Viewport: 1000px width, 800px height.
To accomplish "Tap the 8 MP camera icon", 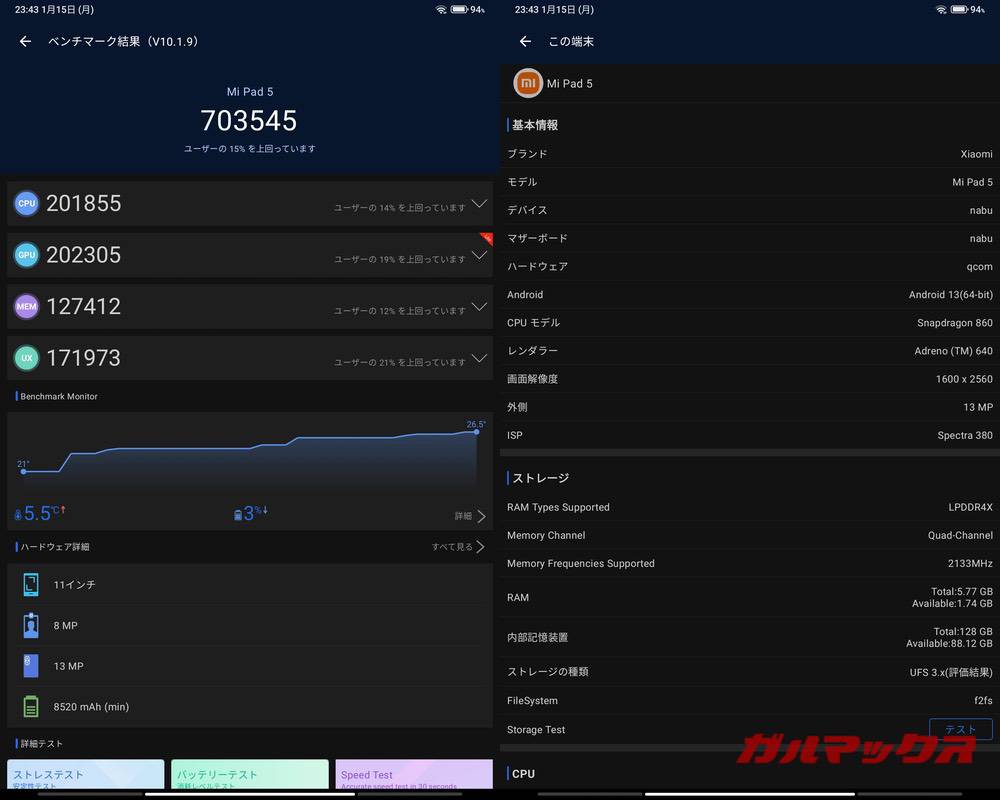I will click(x=32, y=625).
